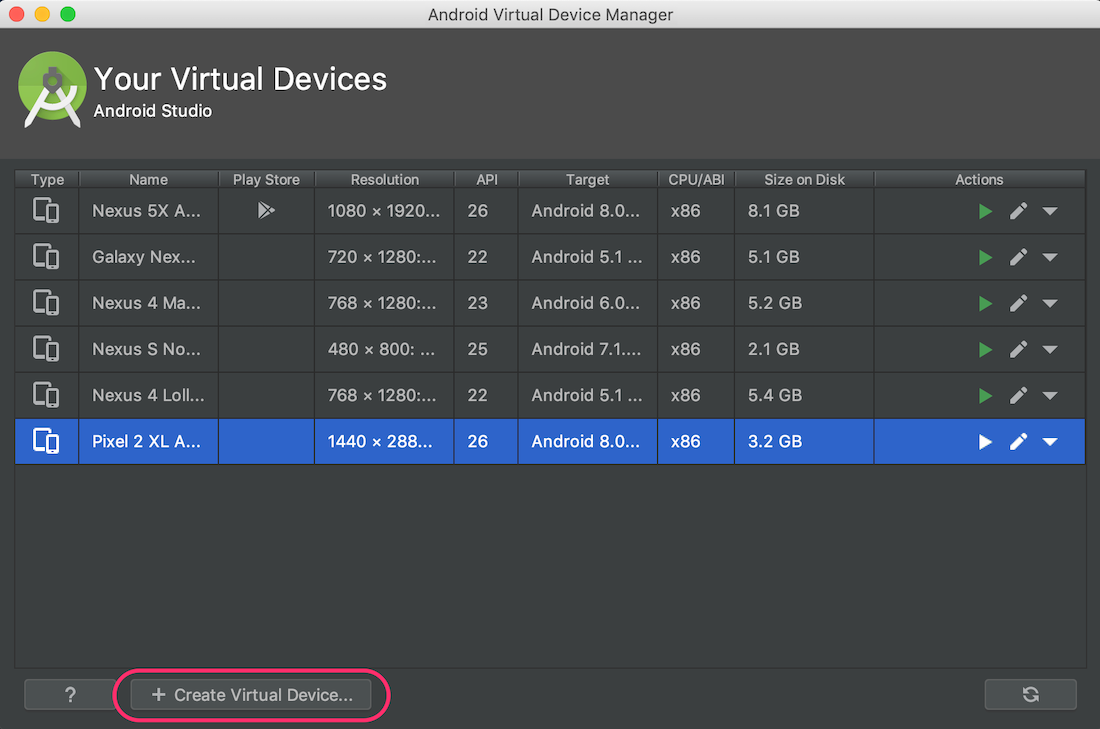Click the Android 6.0... target cell
The height and width of the screenshot is (729, 1100).
pos(586,303)
